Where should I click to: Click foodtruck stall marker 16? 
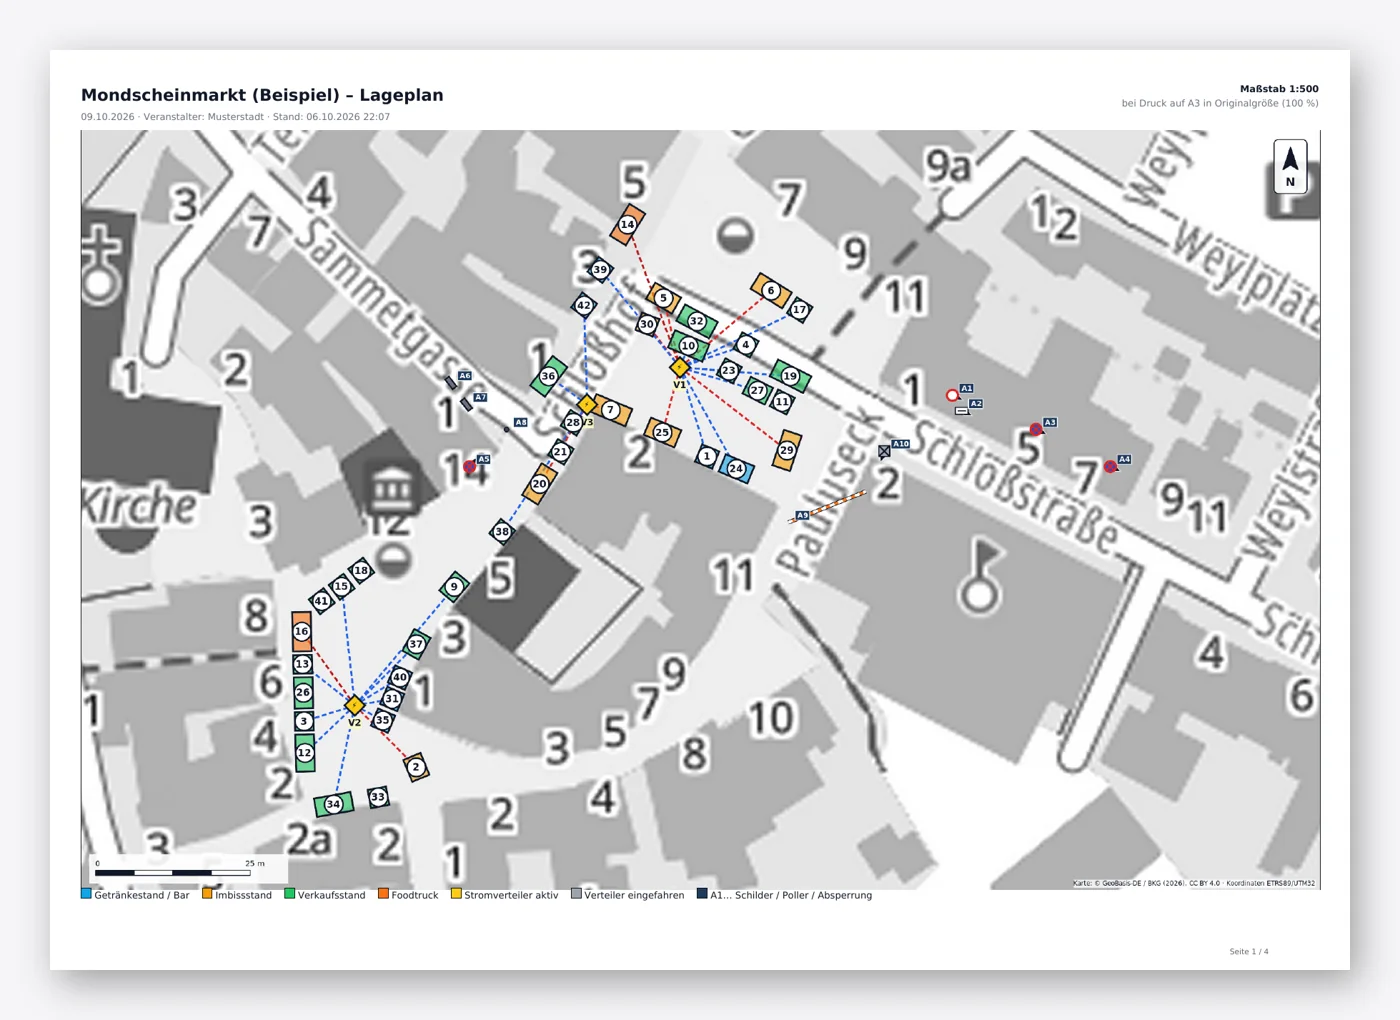[302, 632]
